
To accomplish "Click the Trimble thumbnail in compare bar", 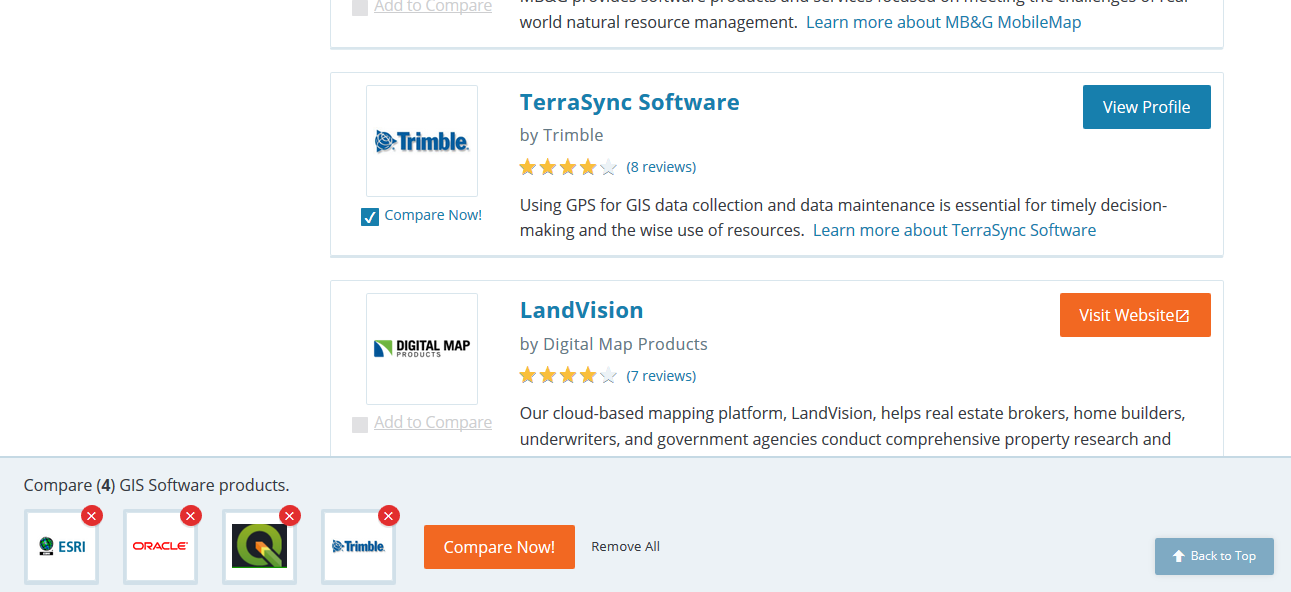I will [x=358, y=547].
